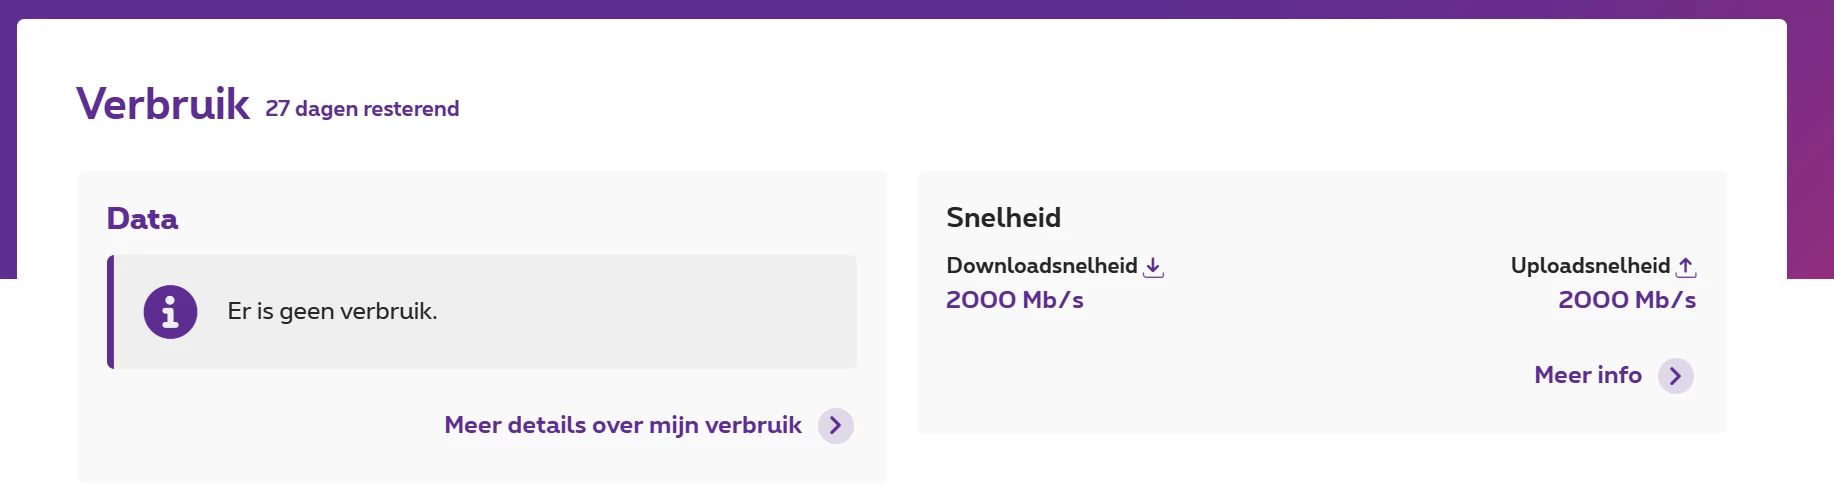Viewport: 1834px width, 499px height.
Task: Click the Uploadsnelheid label
Action: 1590,266
